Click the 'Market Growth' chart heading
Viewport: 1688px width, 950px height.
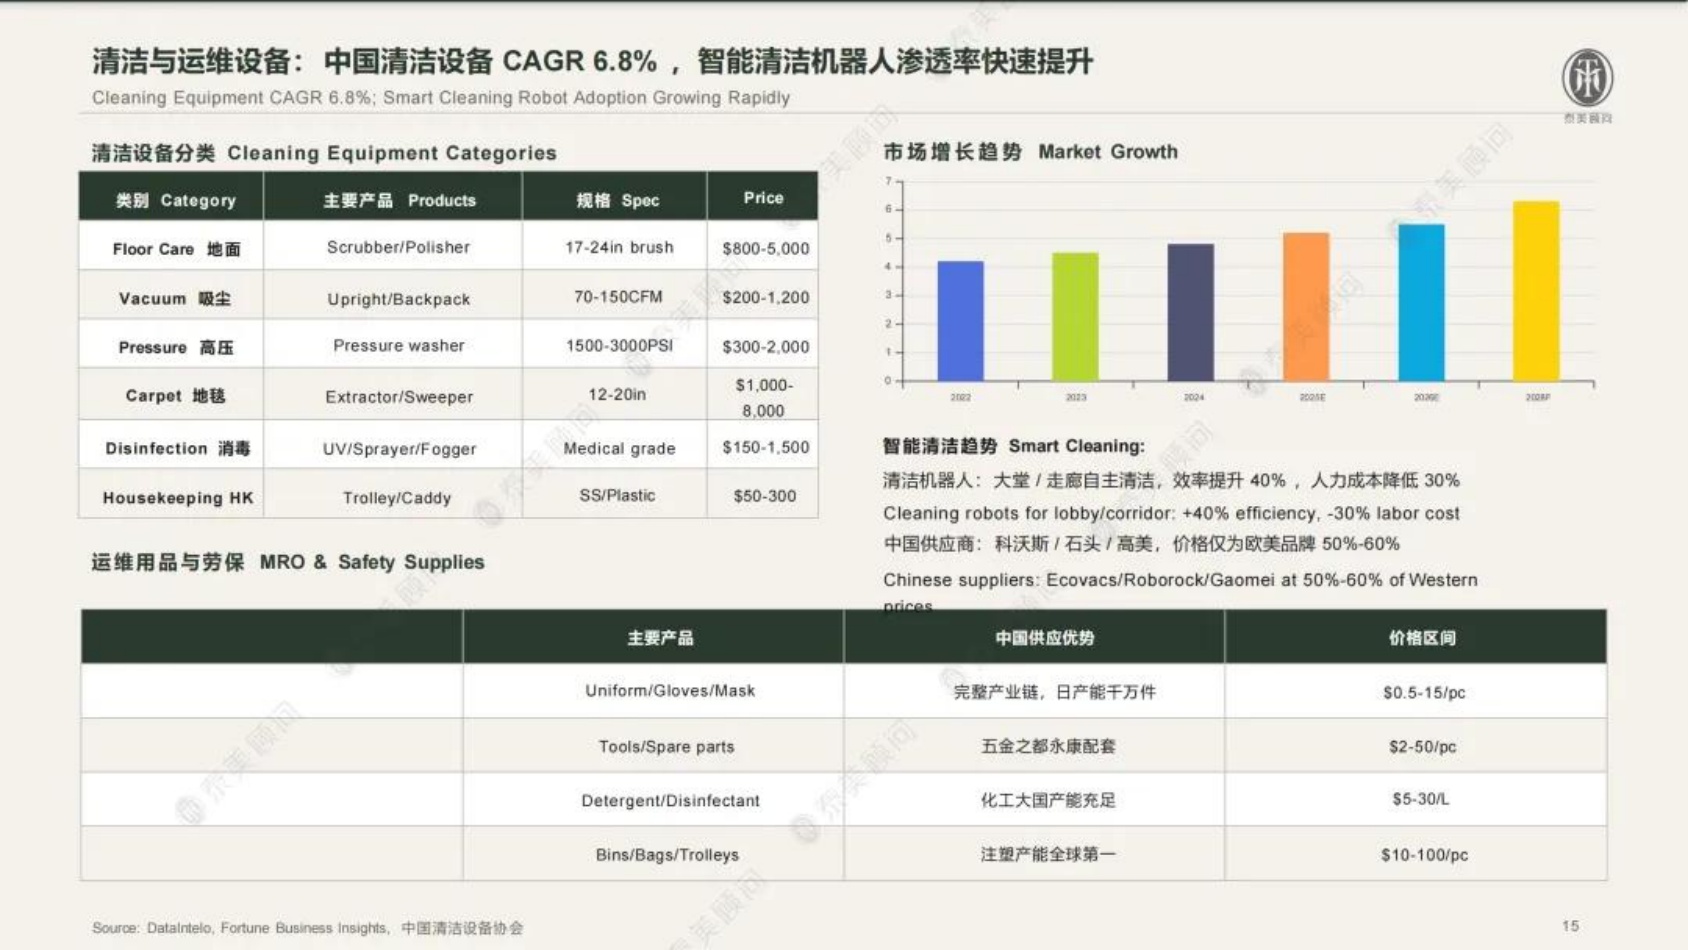pyautogui.click(x=1030, y=152)
